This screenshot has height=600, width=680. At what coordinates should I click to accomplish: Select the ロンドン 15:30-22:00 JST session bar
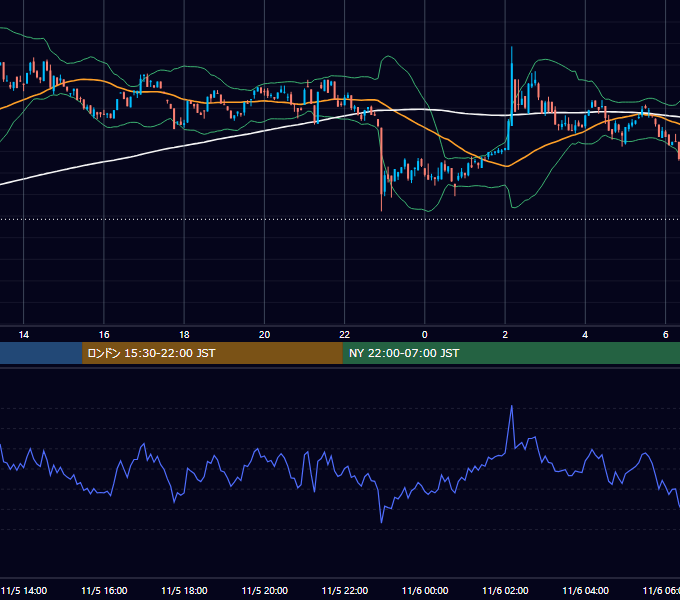coord(212,353)
